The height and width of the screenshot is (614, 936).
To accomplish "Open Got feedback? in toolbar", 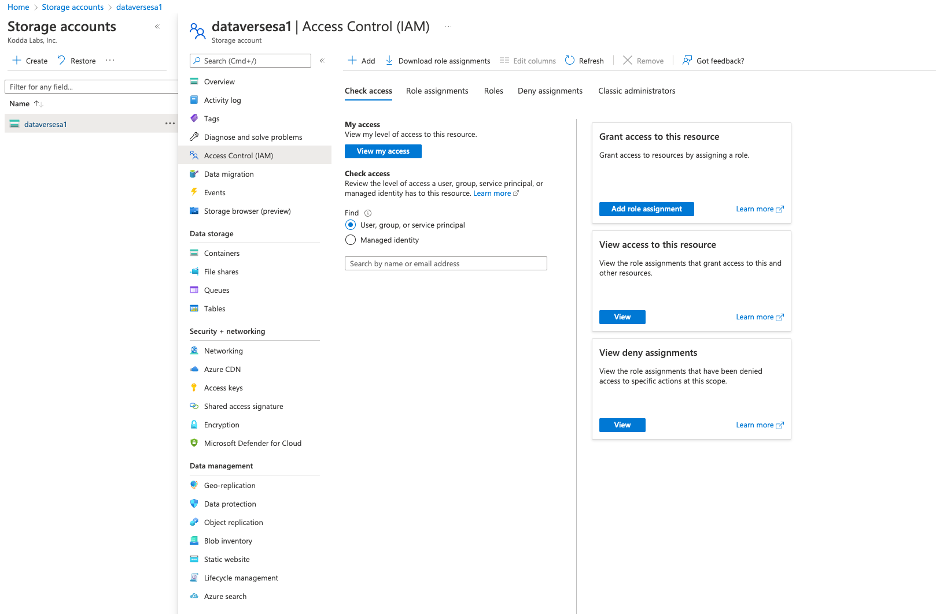I will point(713,60).
